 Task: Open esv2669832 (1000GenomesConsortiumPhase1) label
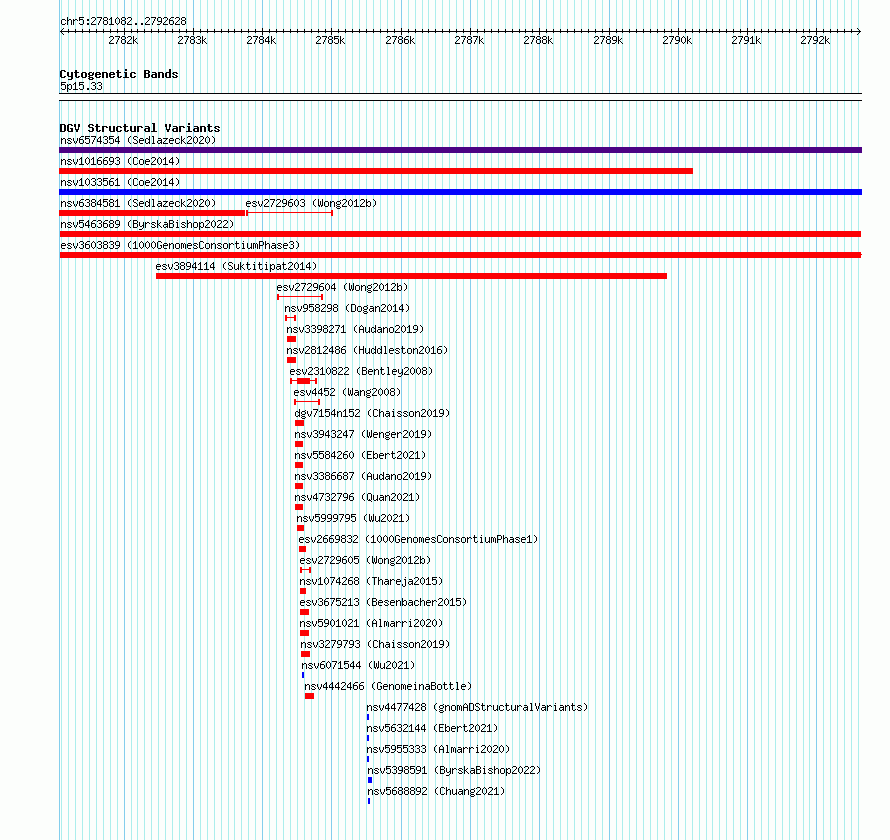418,539
